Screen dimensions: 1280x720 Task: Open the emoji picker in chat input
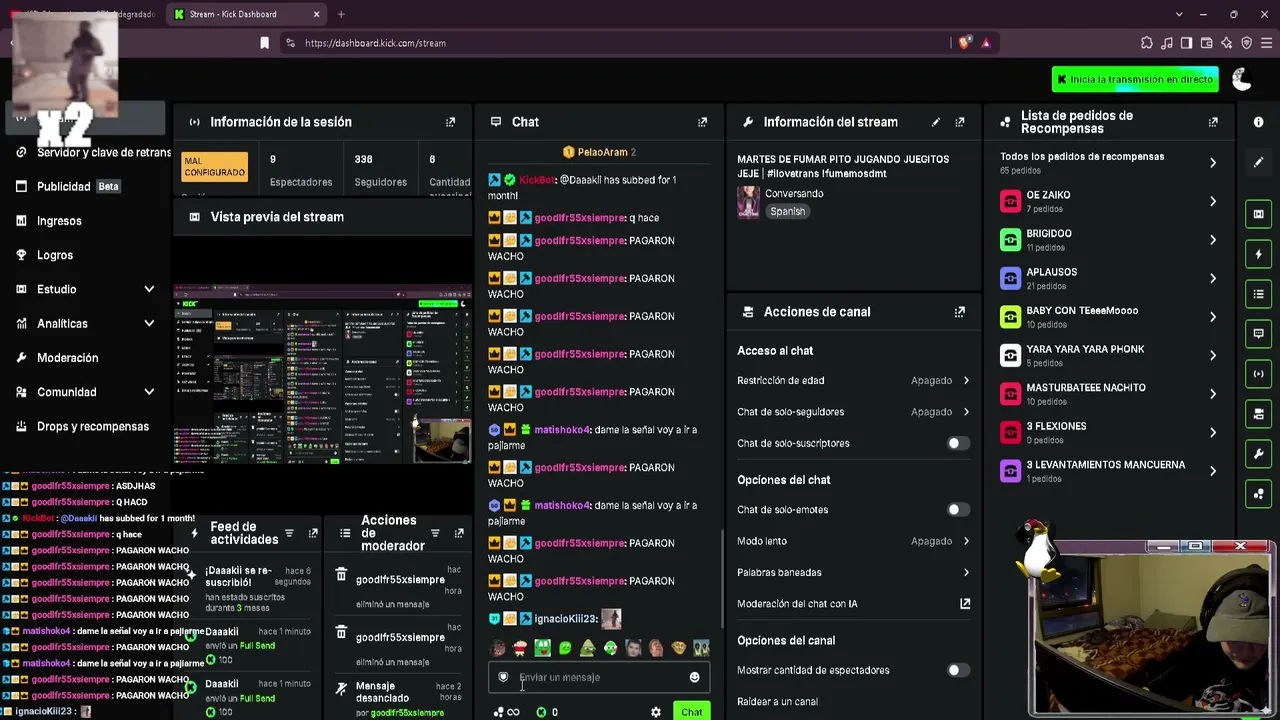(x=694, y=677)
